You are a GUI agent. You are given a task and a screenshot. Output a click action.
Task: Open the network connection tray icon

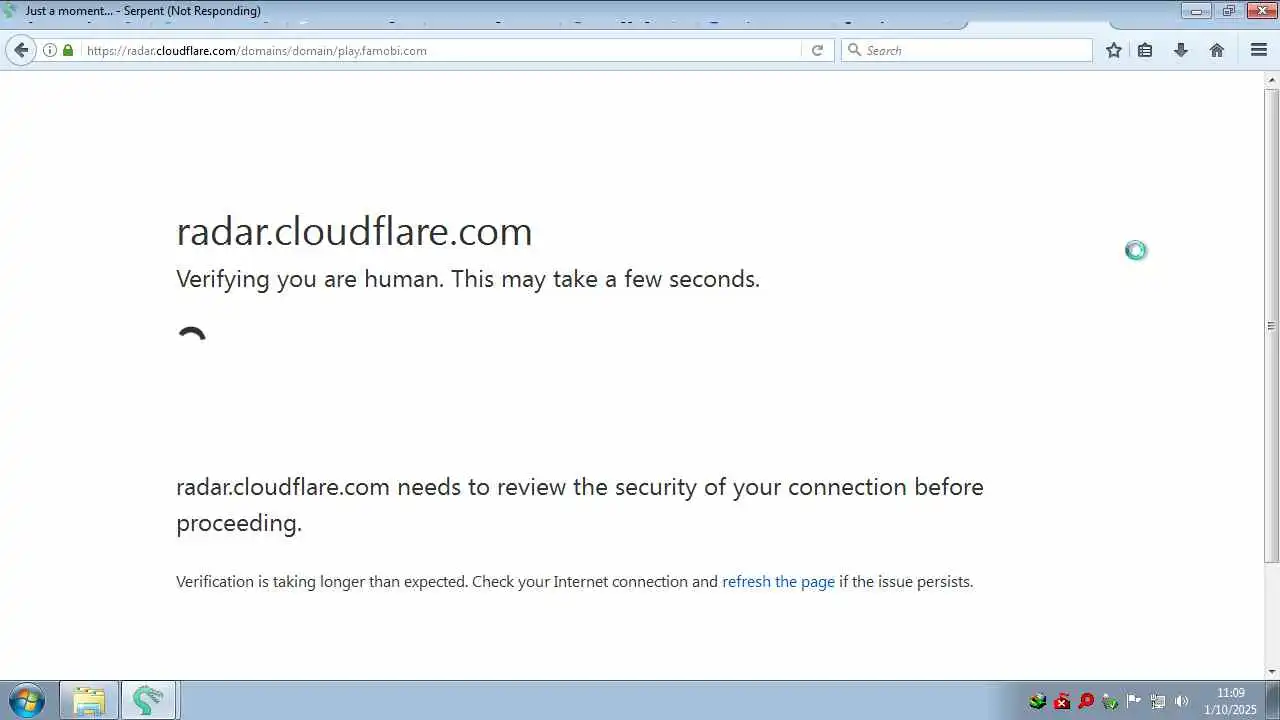click(1158, 701)
